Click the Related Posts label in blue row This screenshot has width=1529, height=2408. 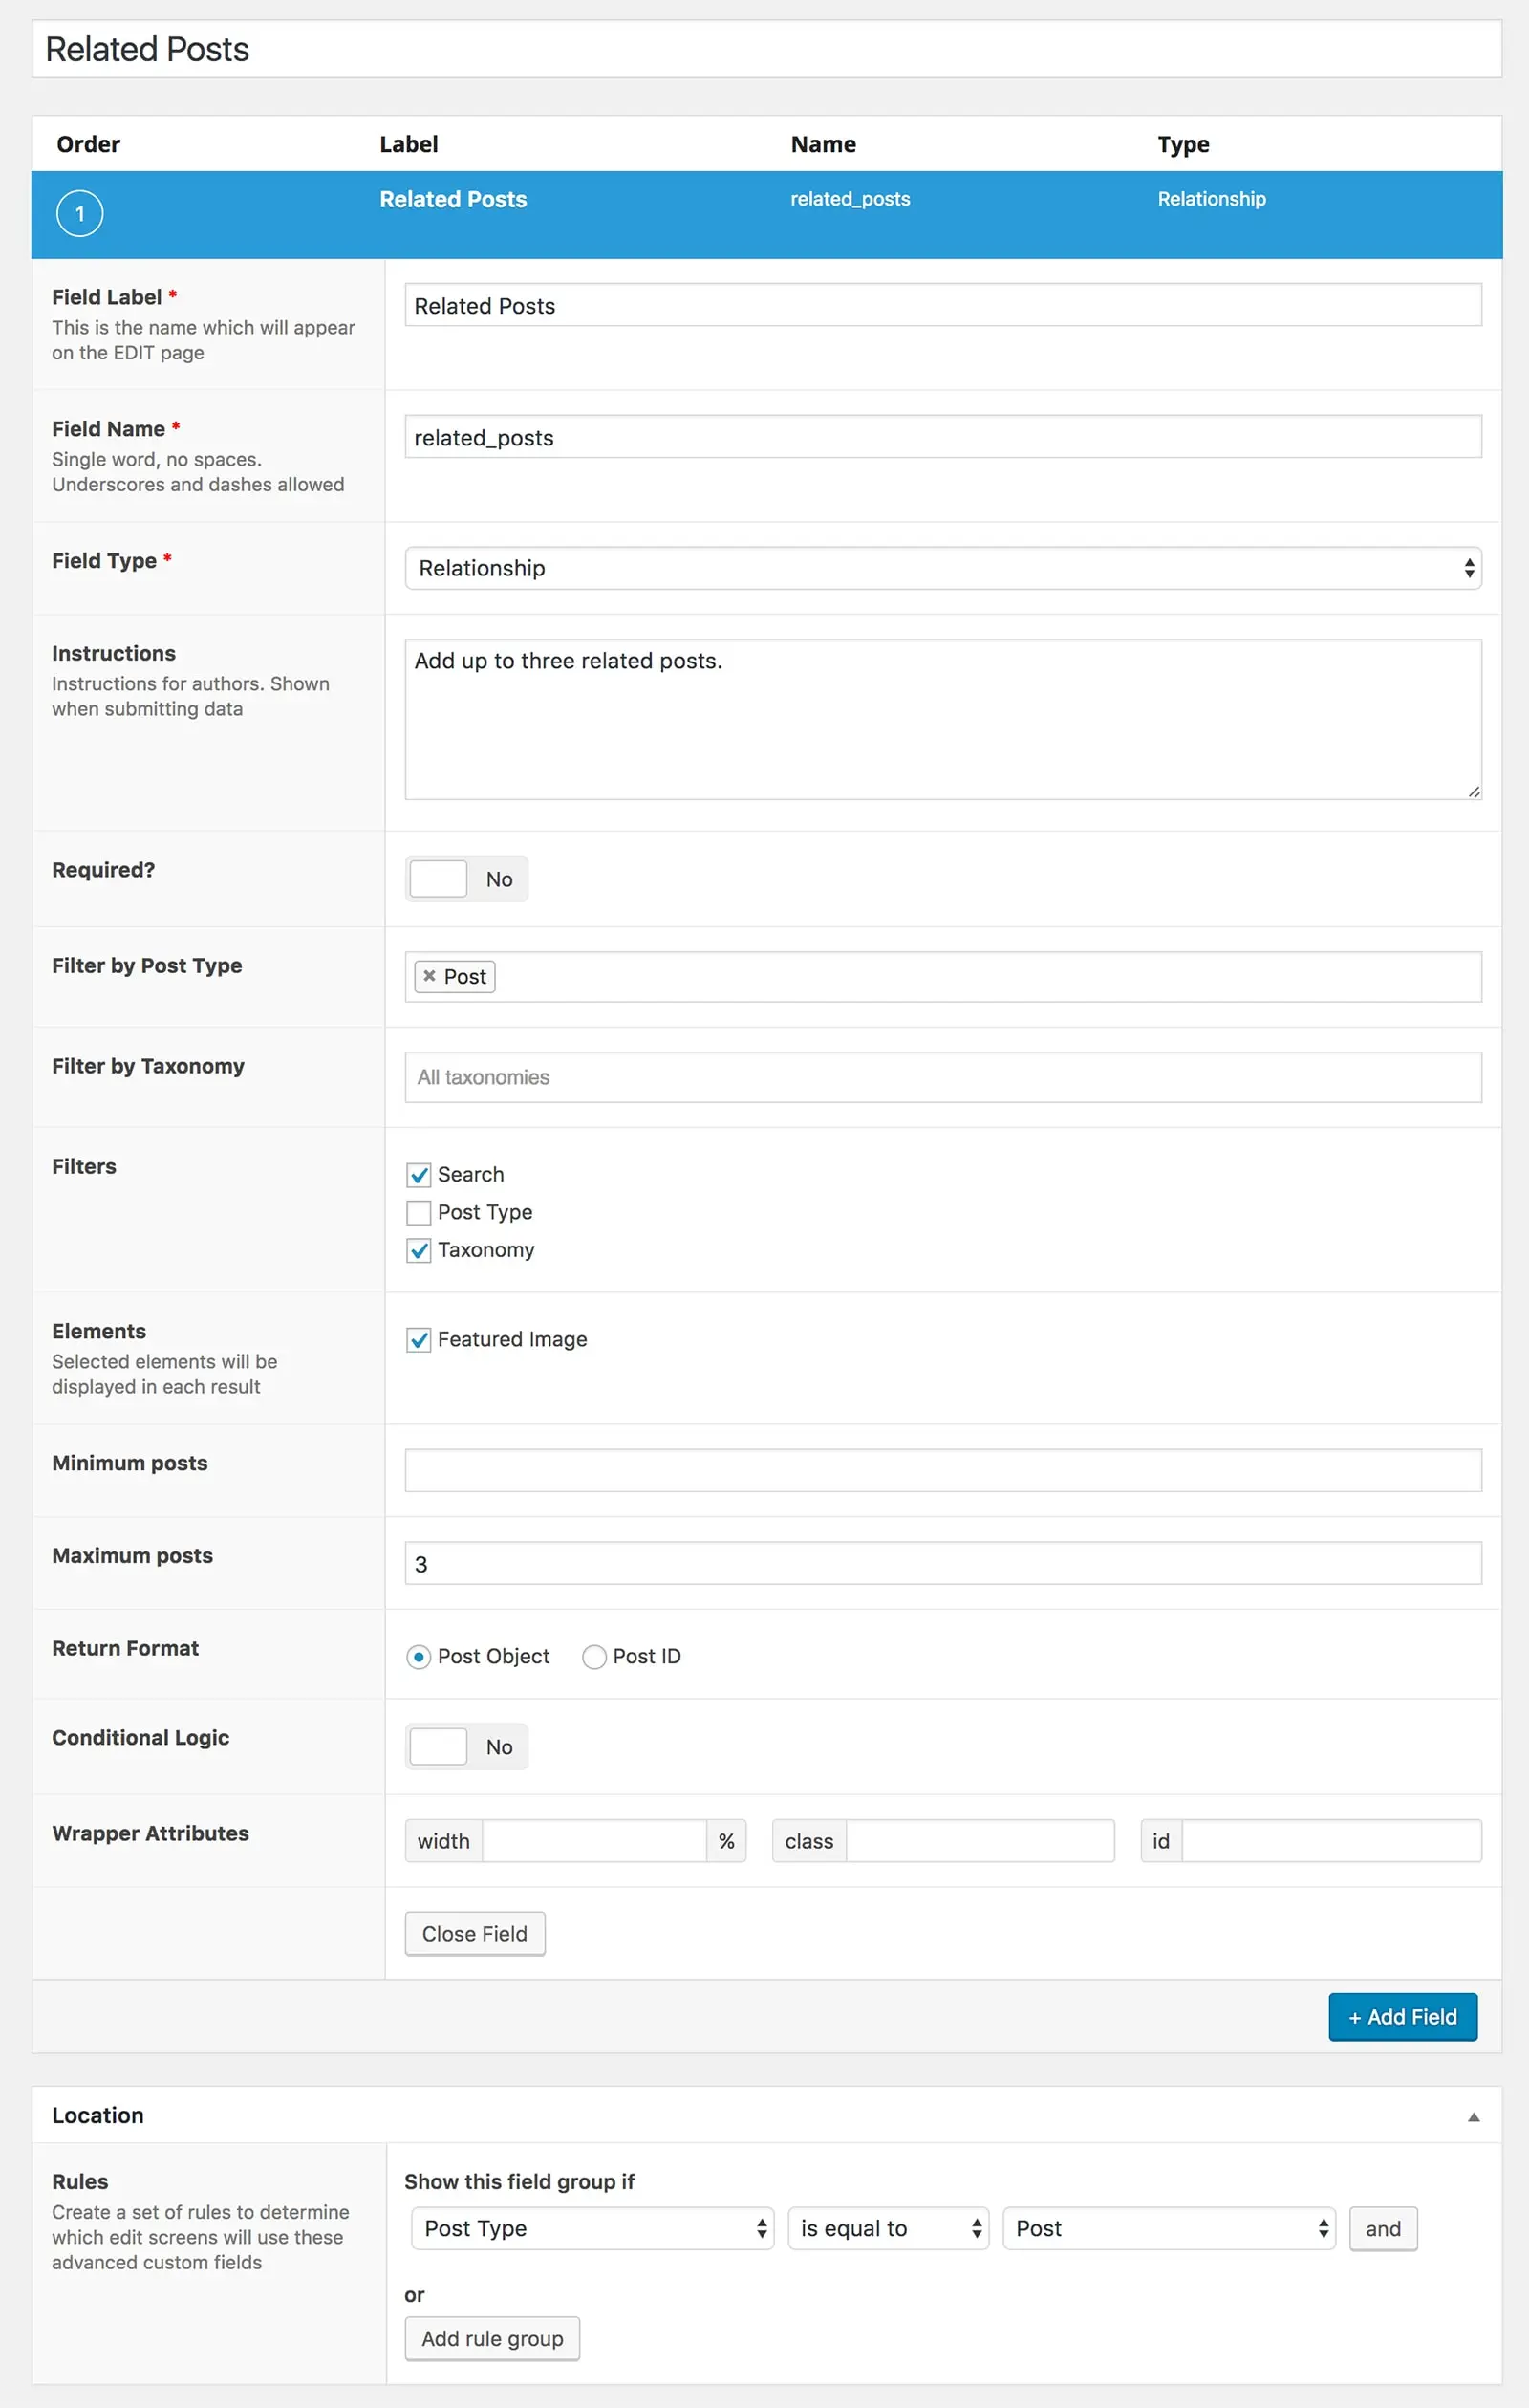453,199
